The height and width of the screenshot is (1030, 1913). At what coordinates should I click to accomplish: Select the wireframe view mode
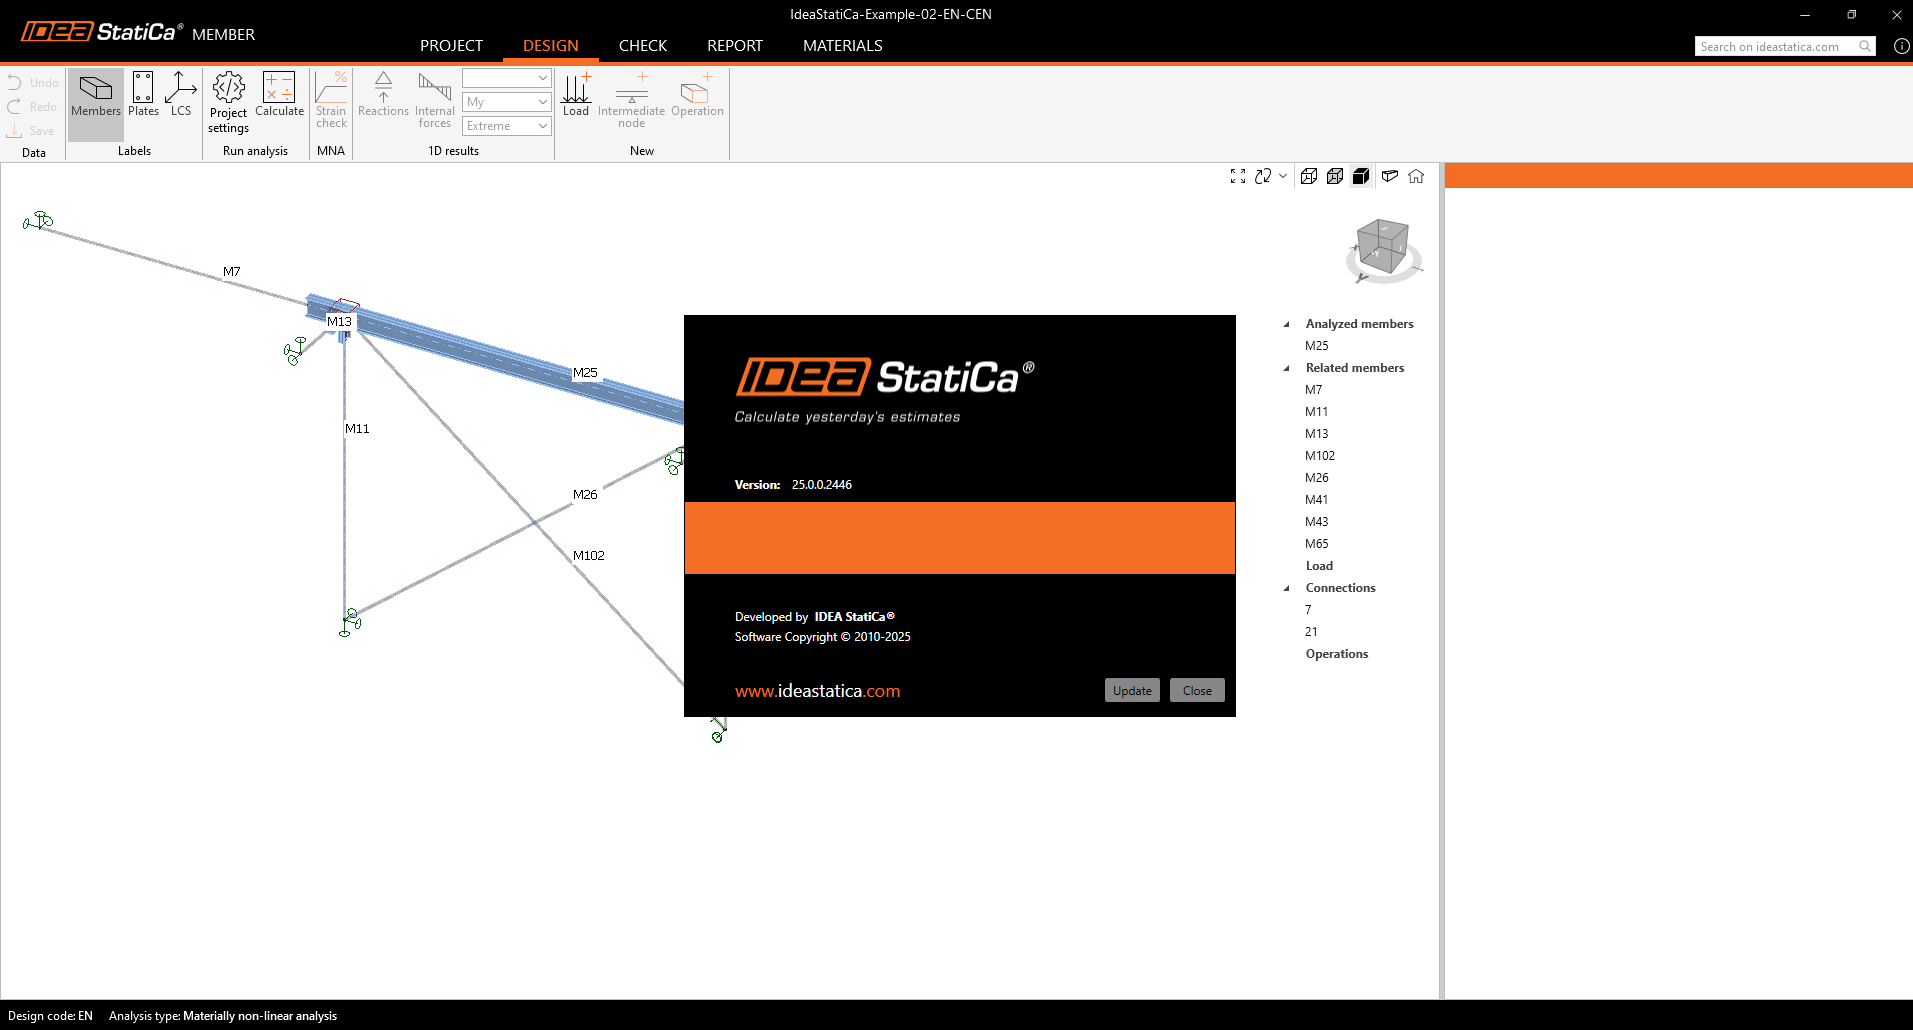pyautogui.click(x=1309, y=176)
